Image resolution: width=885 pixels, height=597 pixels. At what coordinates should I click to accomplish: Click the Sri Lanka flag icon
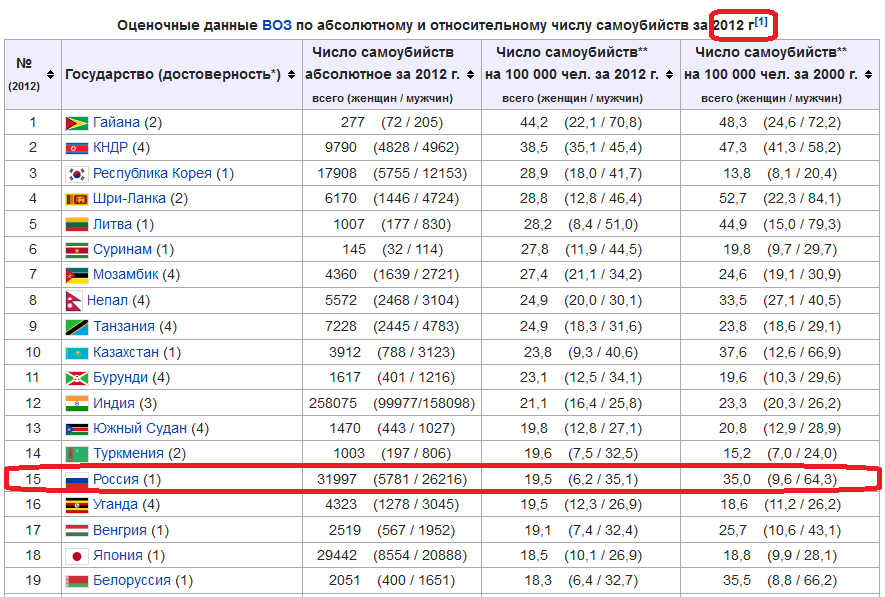76,199
